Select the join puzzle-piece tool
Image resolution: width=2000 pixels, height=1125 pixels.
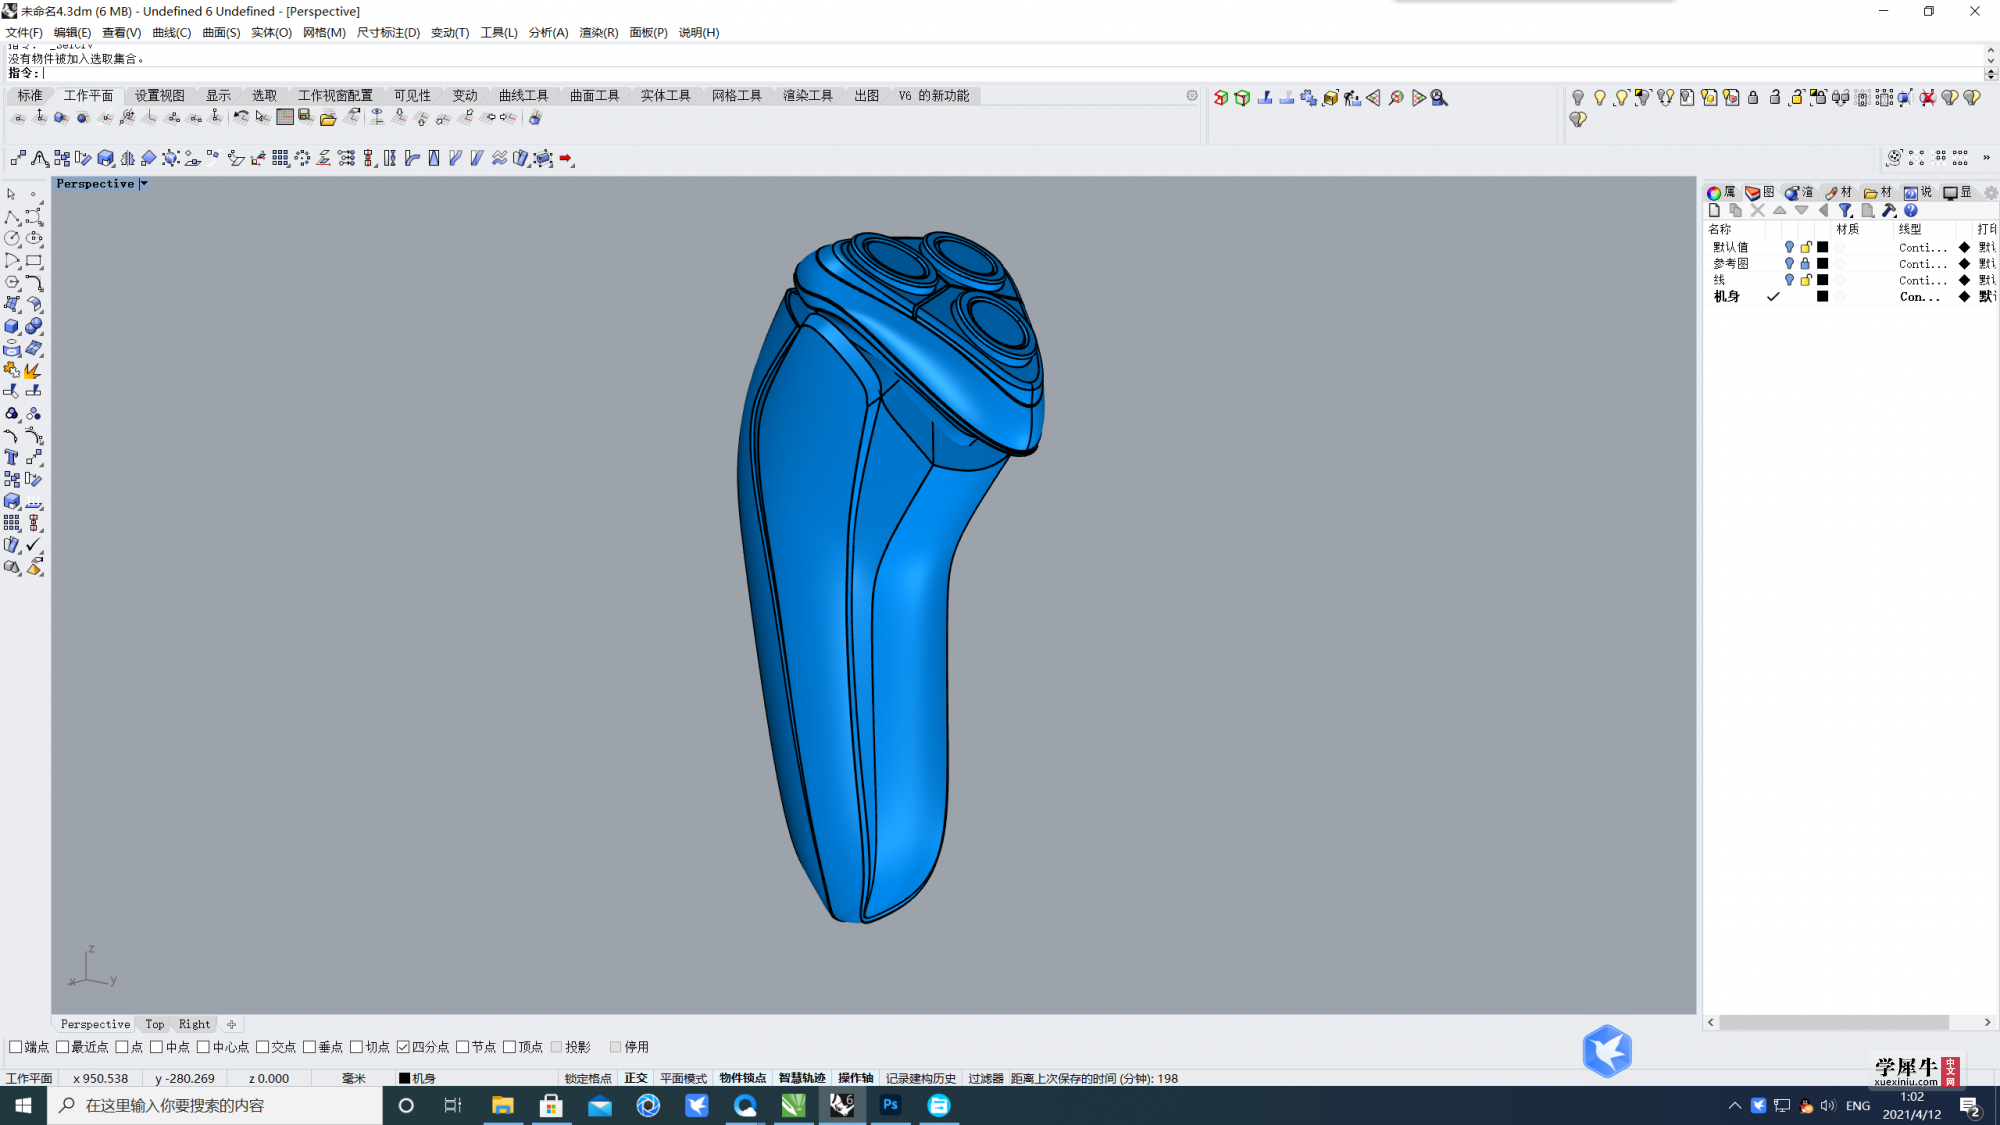click(12, 371)
